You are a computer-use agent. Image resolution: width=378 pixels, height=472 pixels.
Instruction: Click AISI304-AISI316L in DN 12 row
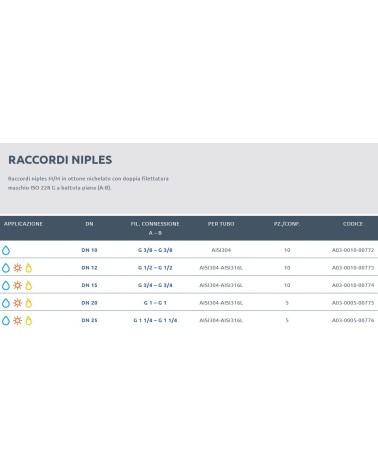pyautogui.click(x=221, y=268)
